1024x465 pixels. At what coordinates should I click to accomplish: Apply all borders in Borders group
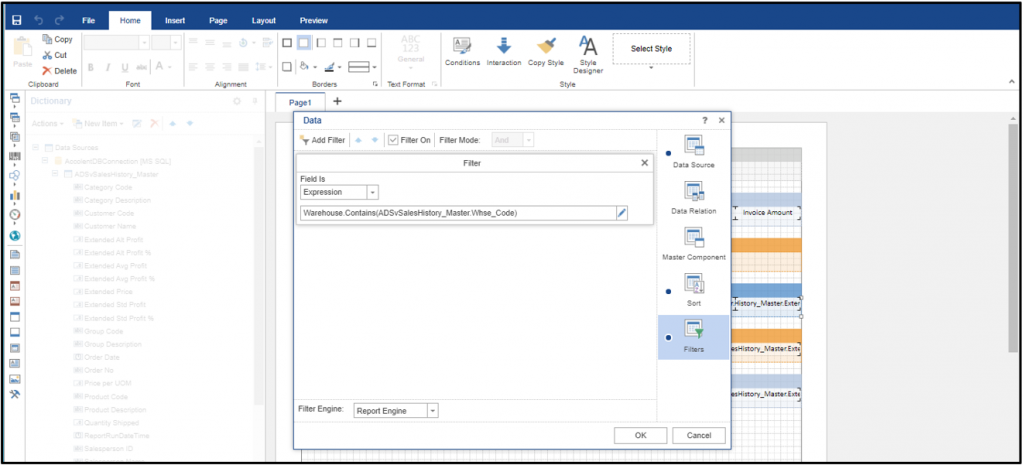[x=287, y=43]
